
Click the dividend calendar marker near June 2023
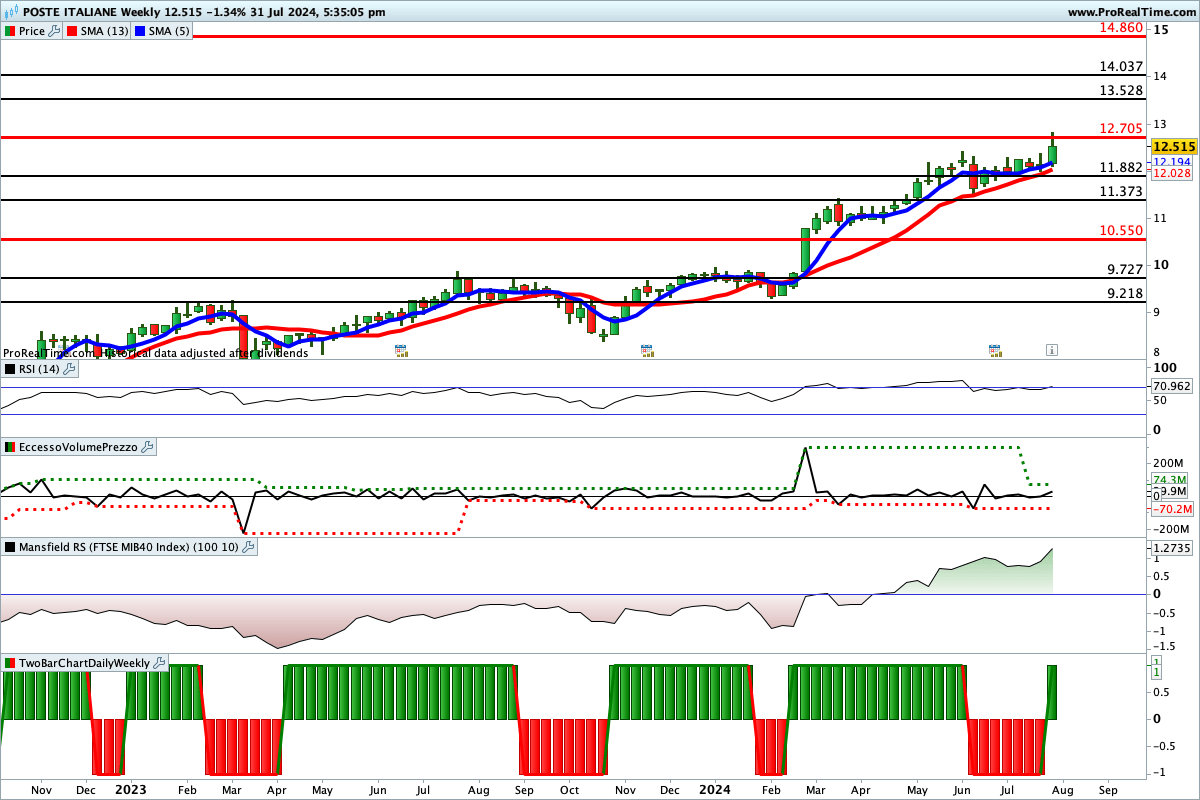click(x=401, y=350)
